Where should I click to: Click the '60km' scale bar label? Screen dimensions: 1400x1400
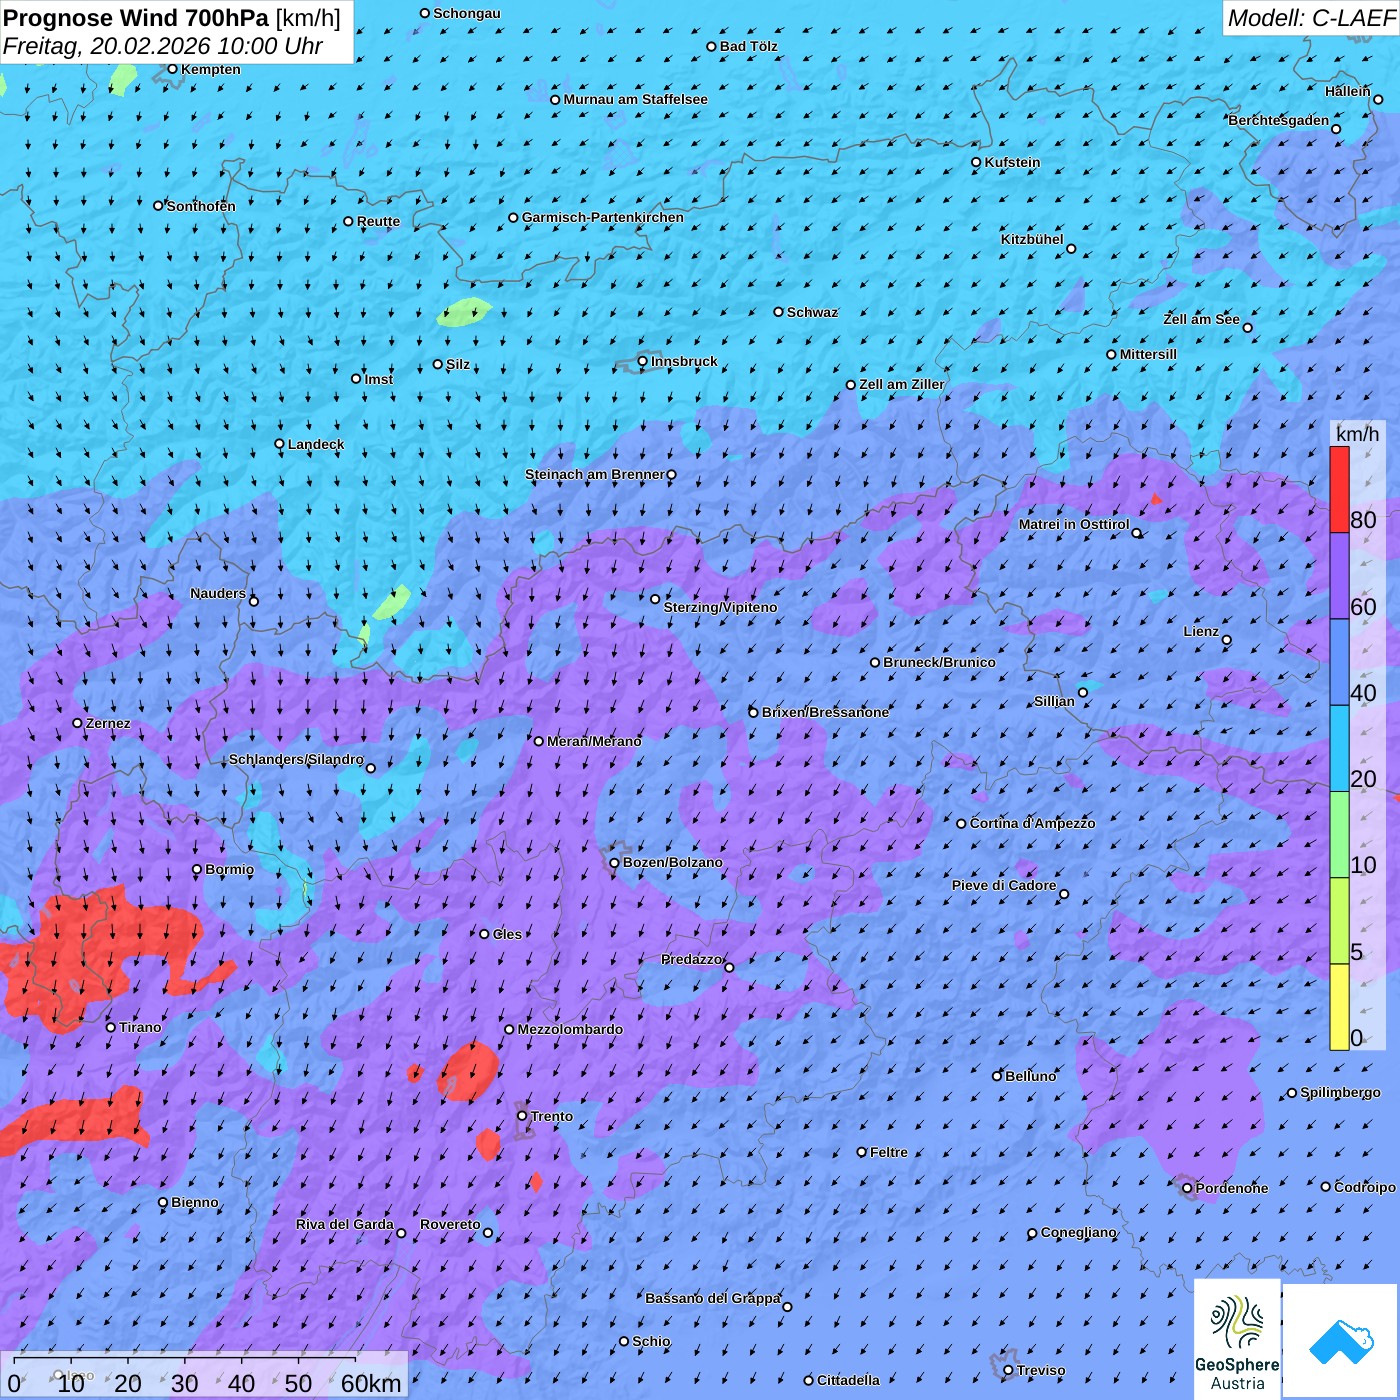click(371, 1383)
